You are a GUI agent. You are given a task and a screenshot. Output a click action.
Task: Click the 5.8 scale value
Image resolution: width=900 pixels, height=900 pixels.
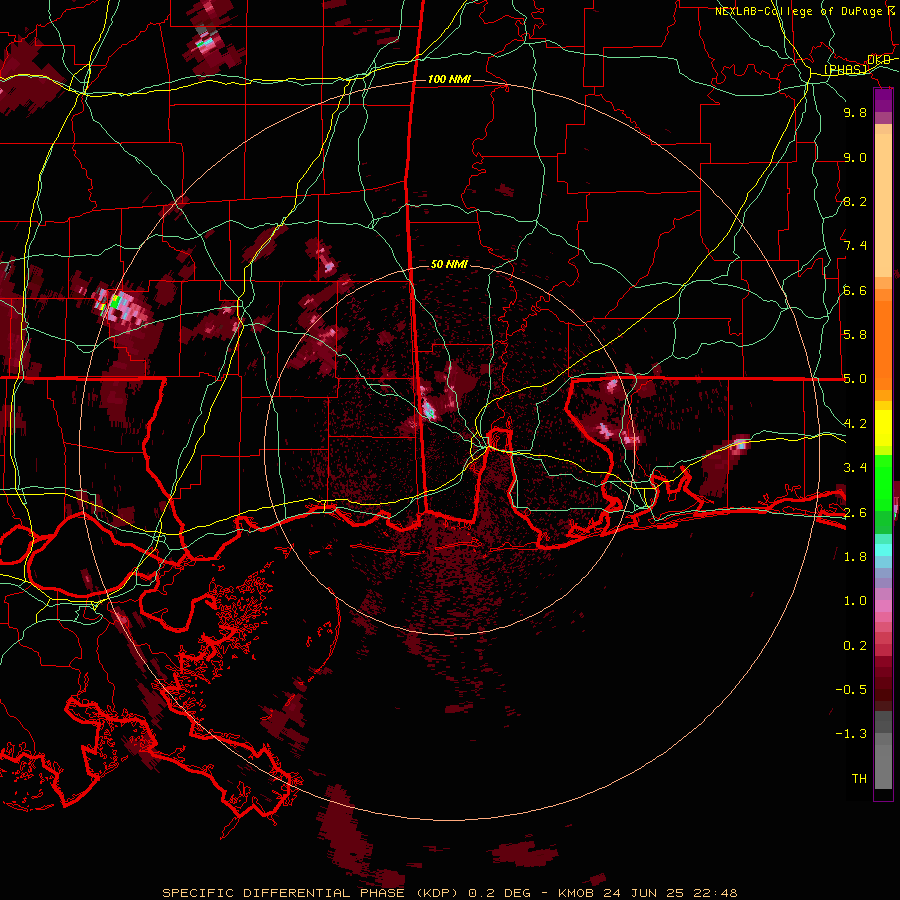(855, 335)
